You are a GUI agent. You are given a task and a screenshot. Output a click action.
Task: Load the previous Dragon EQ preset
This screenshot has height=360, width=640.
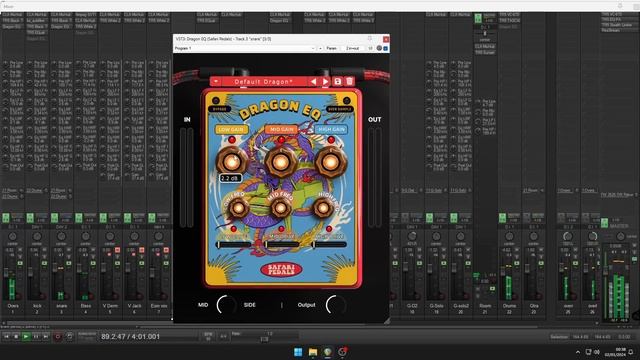coord(313,82)
